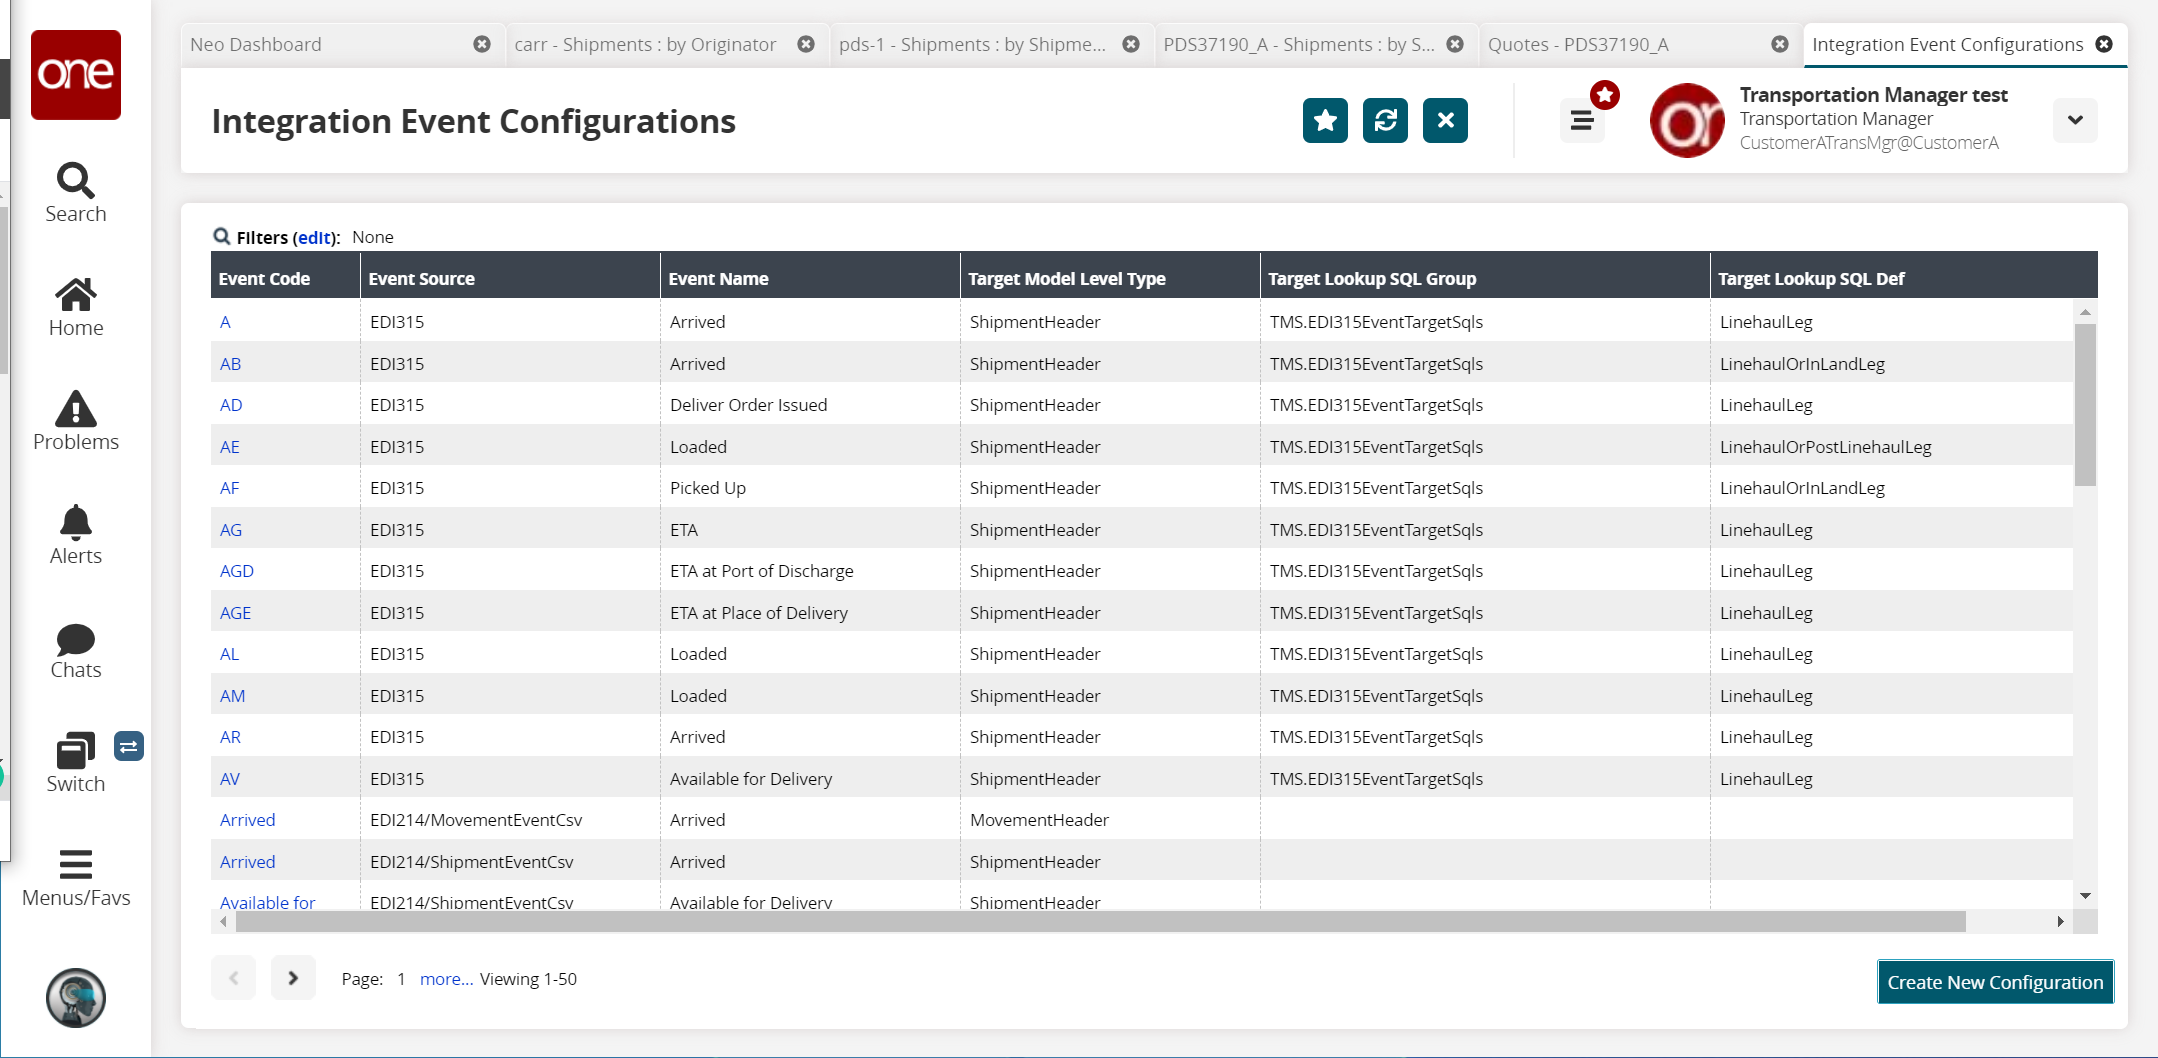The image size is (2158, 1058).
Task: Add page to favorites with star button
Action: click(1325, 121)
